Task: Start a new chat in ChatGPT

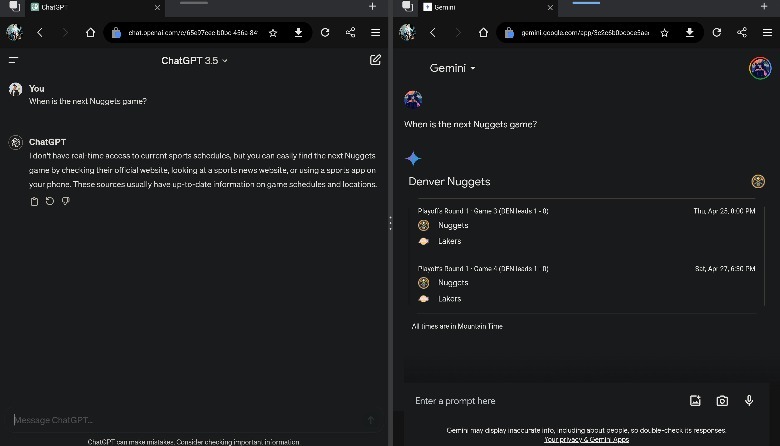Action: pyautogui.click(x=375, y=60)
